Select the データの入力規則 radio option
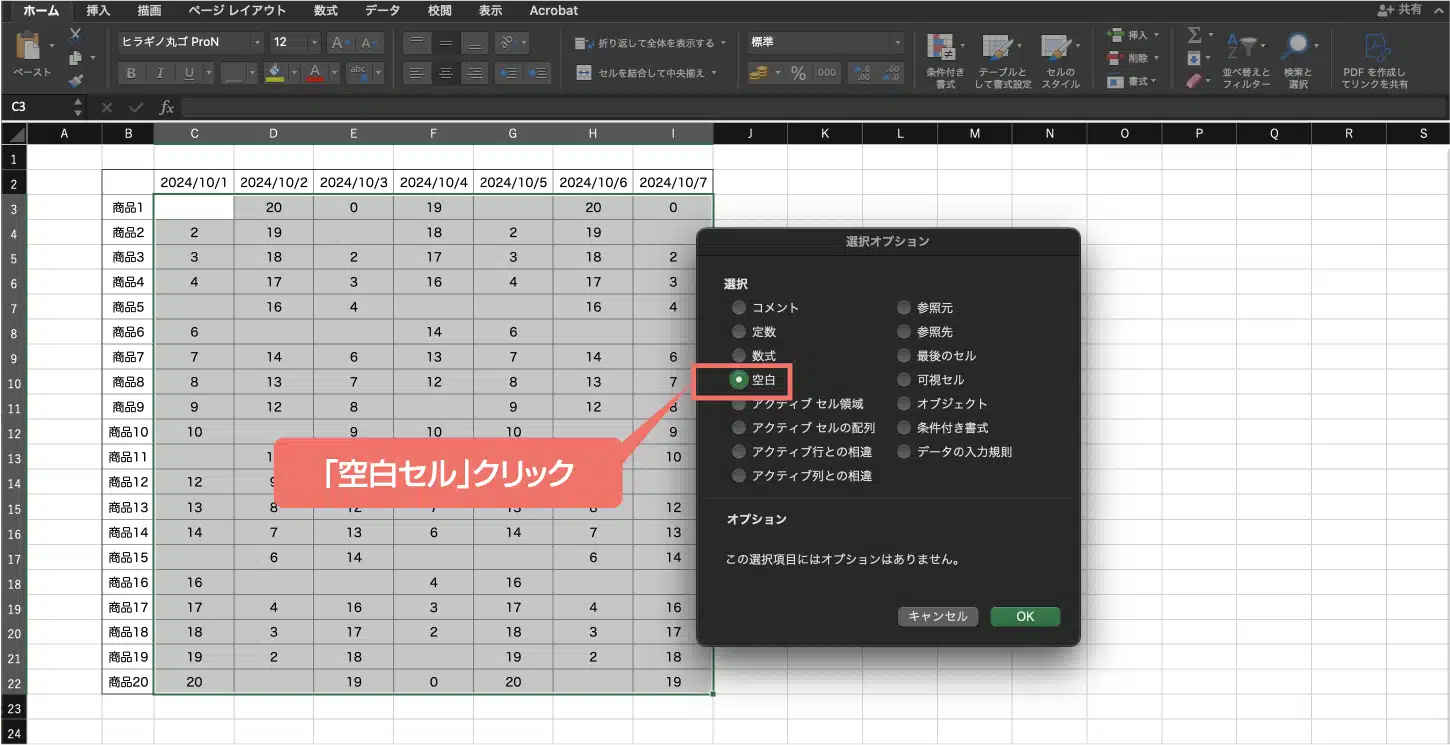1450x745 pixels. click(904, 452)
